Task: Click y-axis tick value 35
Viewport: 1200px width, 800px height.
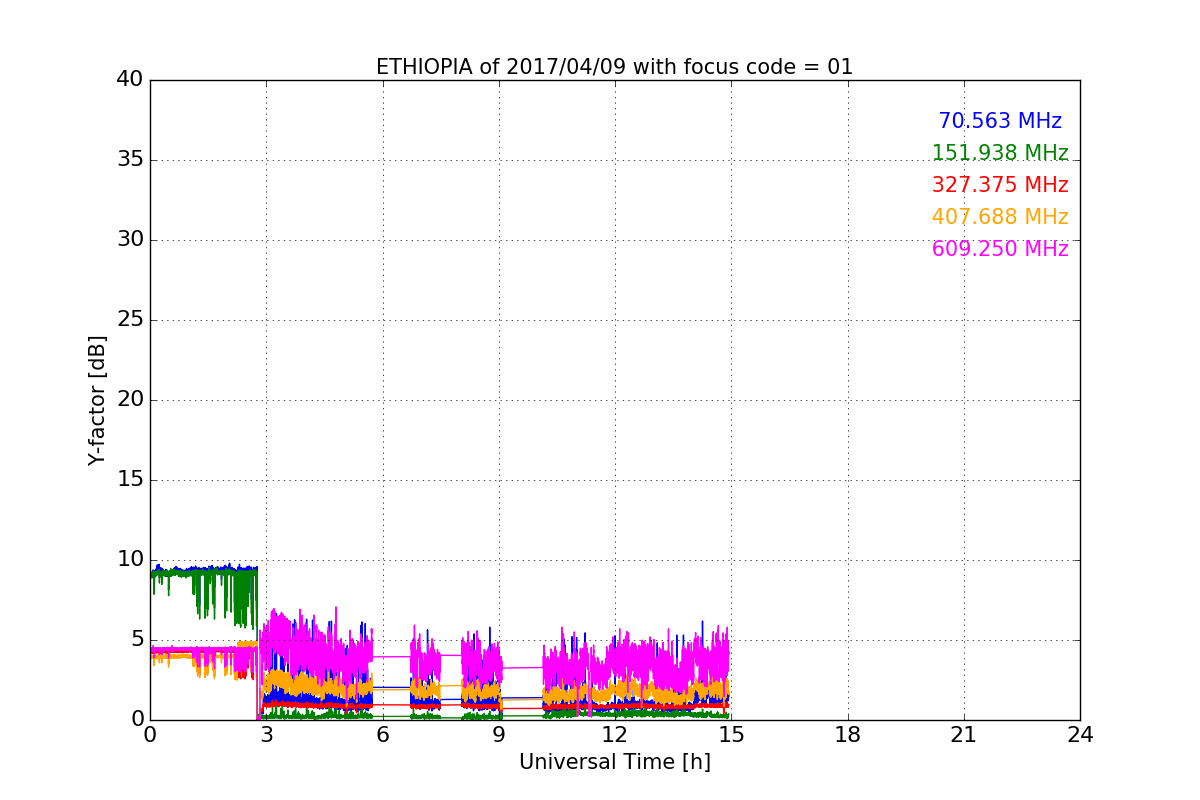Action: [130, 159]
